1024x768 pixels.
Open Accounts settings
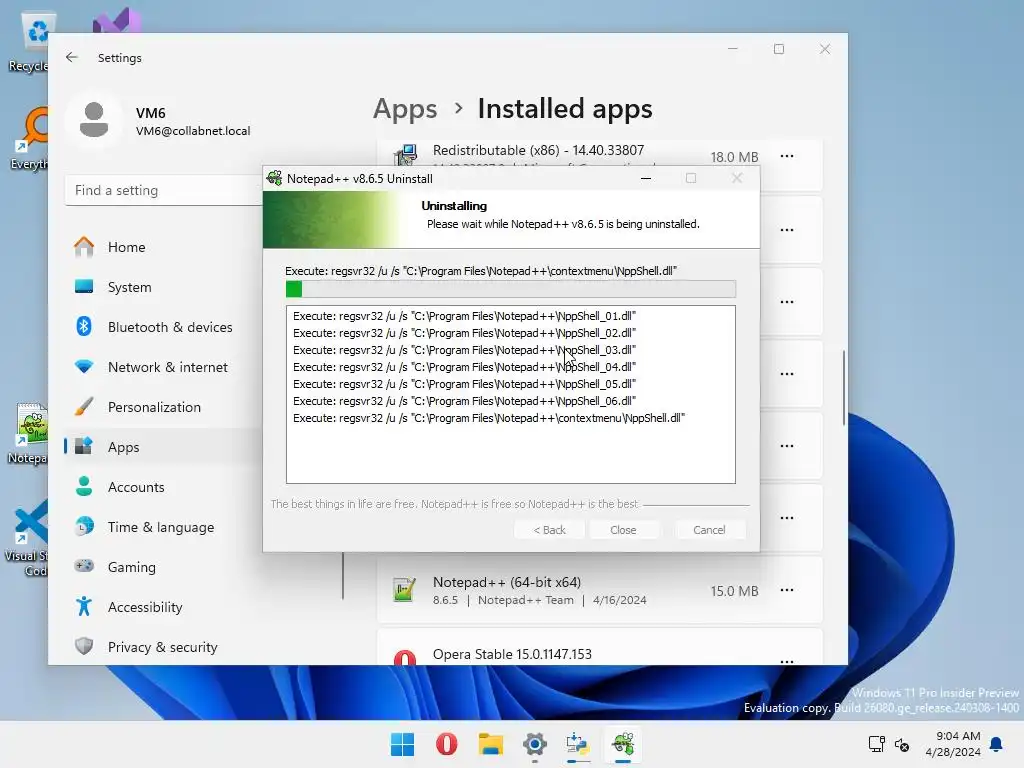pos(163,487)
